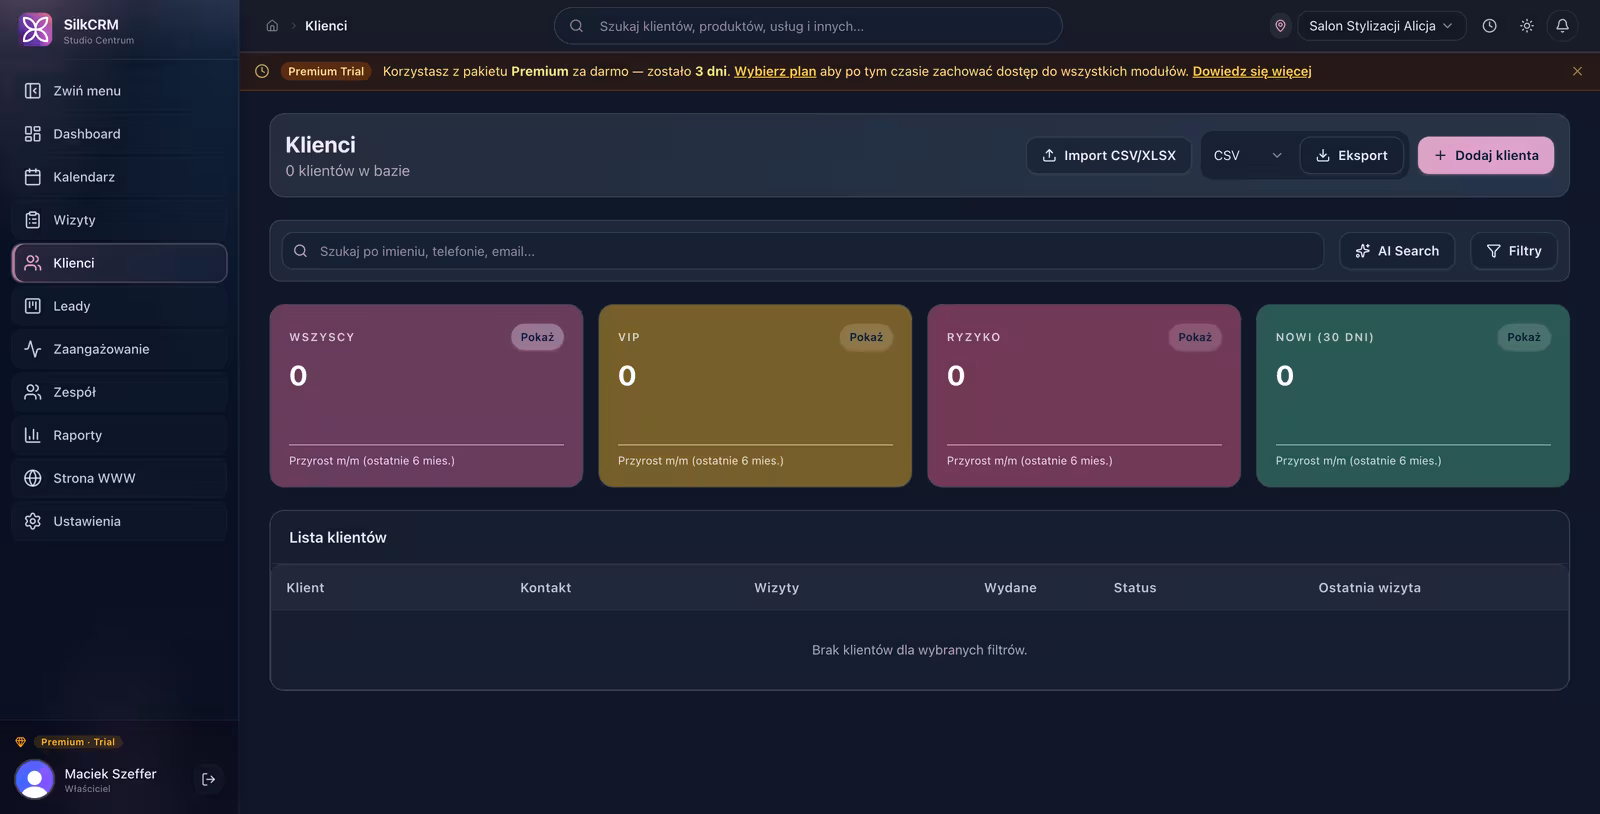Click 'Brak klientów dla wybranych filtrów.' text
1600x814 pixels.
tap(919, 650)
